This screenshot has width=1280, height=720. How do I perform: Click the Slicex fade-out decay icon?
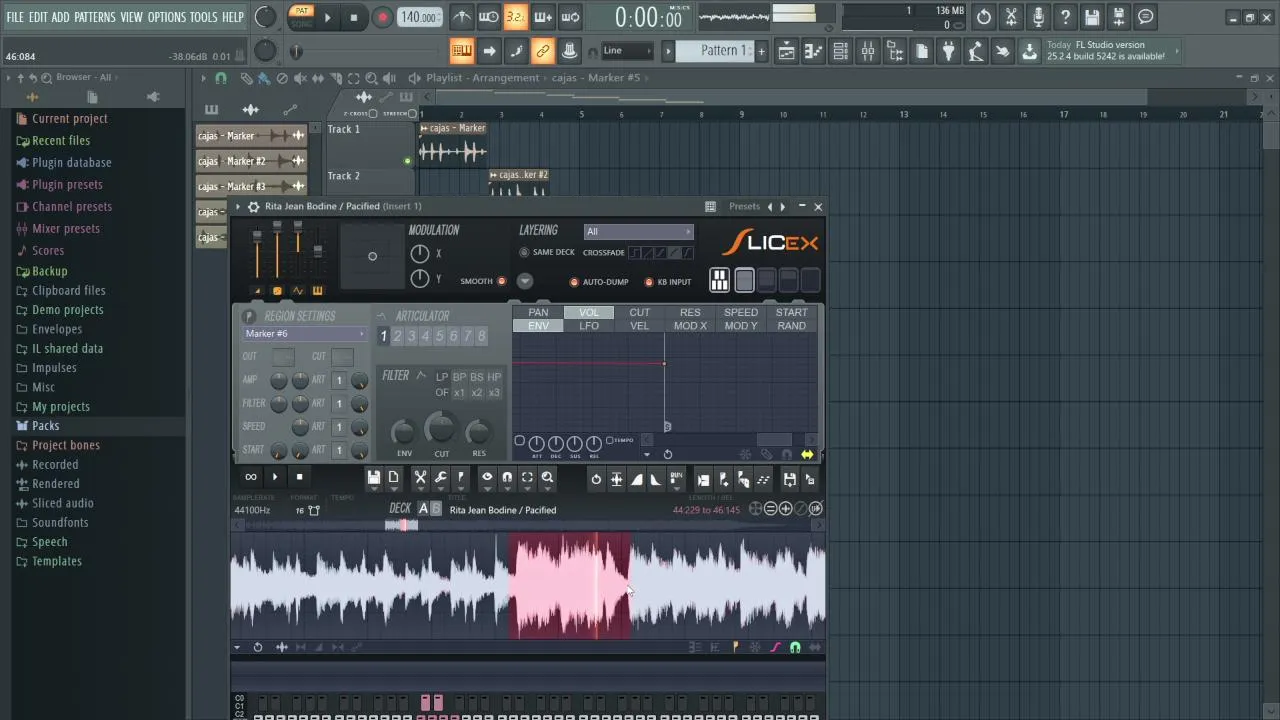(656, 479)
